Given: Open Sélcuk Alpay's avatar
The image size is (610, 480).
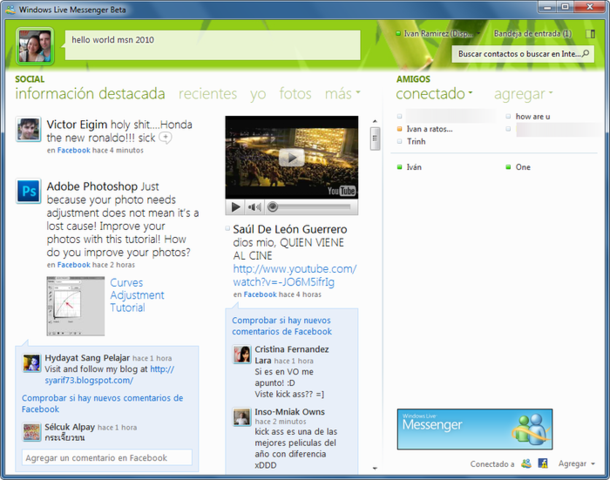Looking at the screenshot, I should 32,432.
